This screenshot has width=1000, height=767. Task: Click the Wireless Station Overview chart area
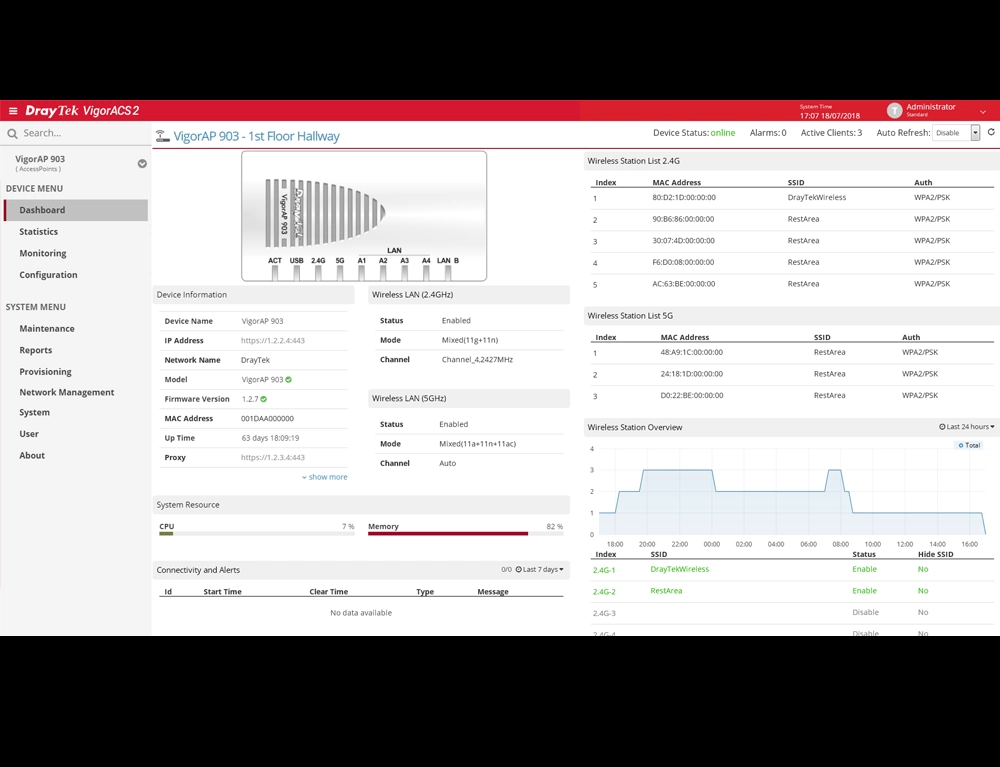click(791, 492)
